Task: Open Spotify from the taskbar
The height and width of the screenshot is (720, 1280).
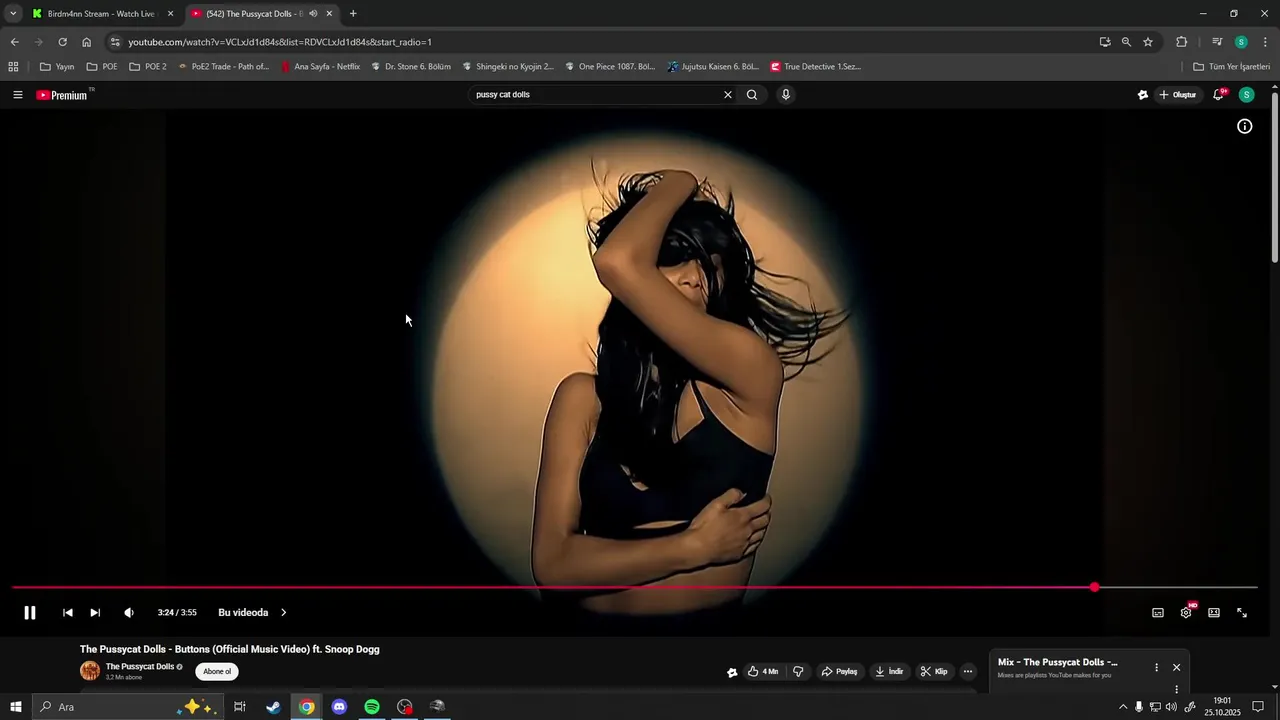Action: click(372, 707)
